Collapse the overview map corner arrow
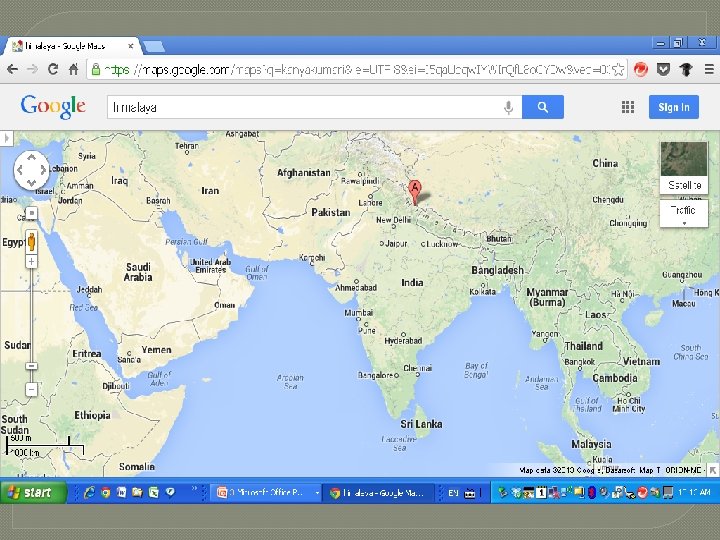720x540 pixels. pyautogui.click(x=713, y=470)
